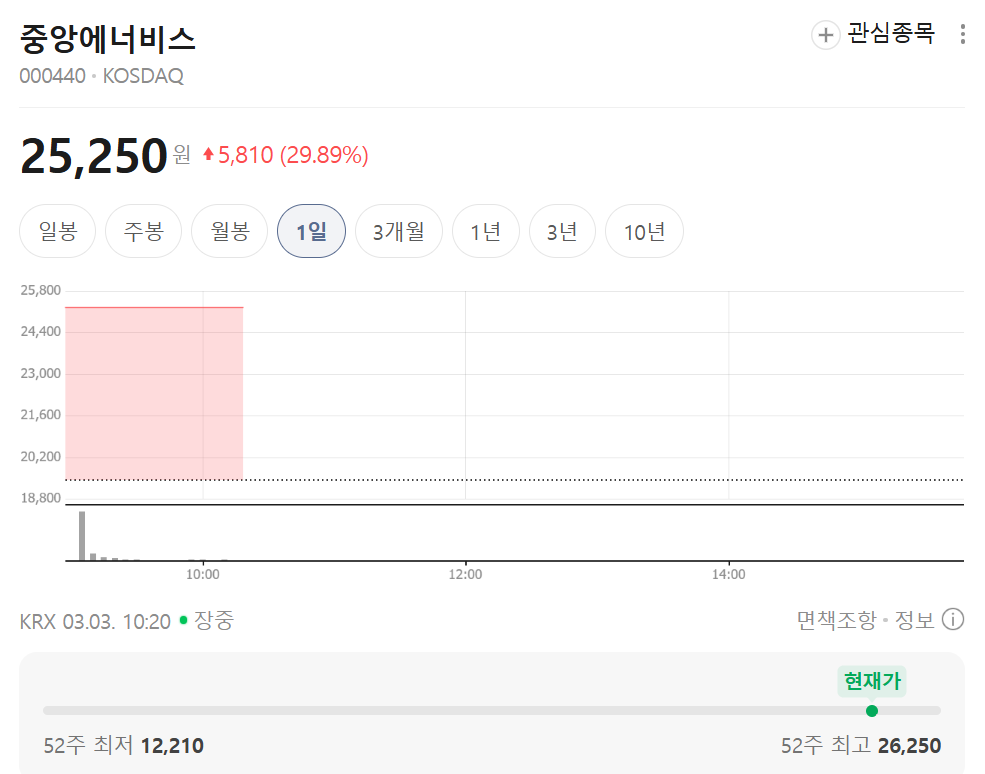Click the KRX 03.03. 10:20 timestamp

click(x=95, y=621)
